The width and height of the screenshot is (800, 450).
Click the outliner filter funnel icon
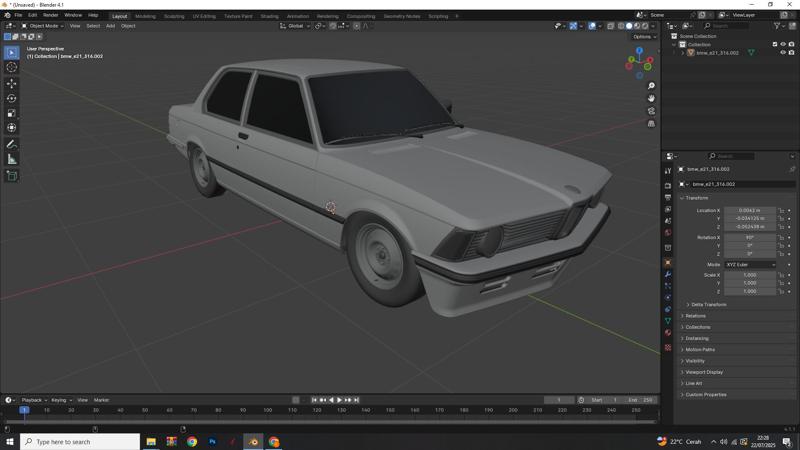(777, 26)
